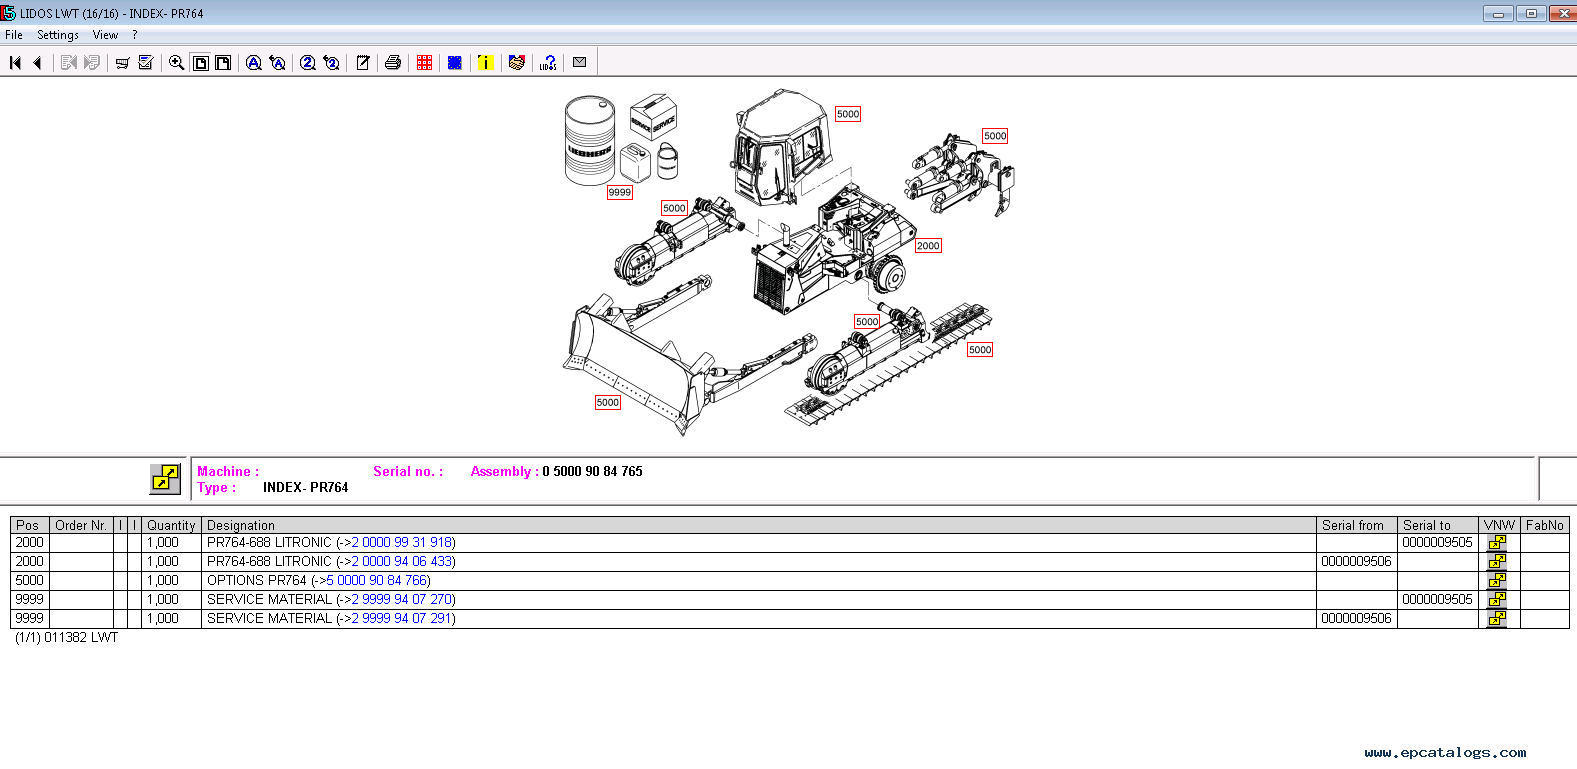Click the blue square selection icon
The height and width of the screenshot is (769, 1577).
455,62
